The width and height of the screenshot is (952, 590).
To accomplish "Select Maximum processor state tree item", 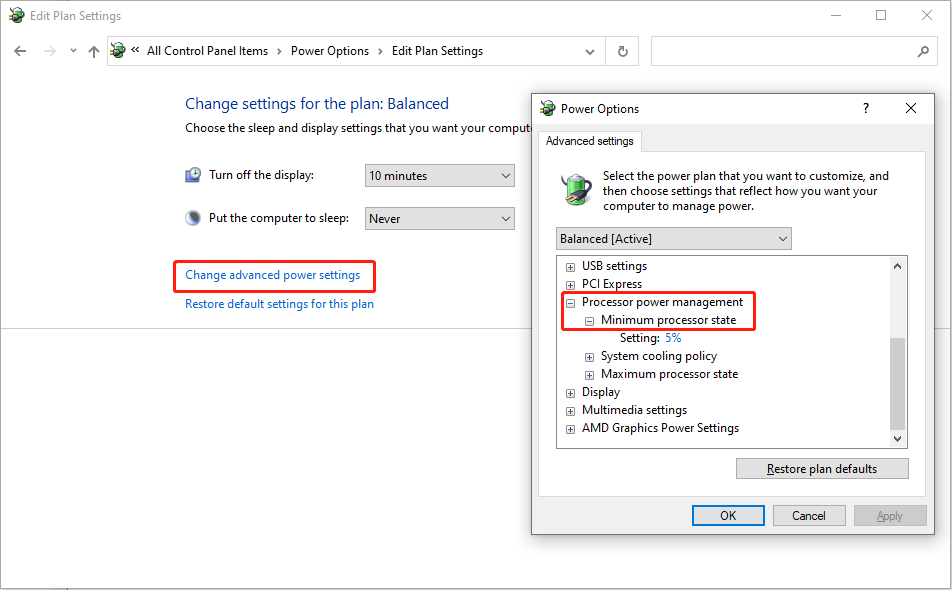I will 670,374.
